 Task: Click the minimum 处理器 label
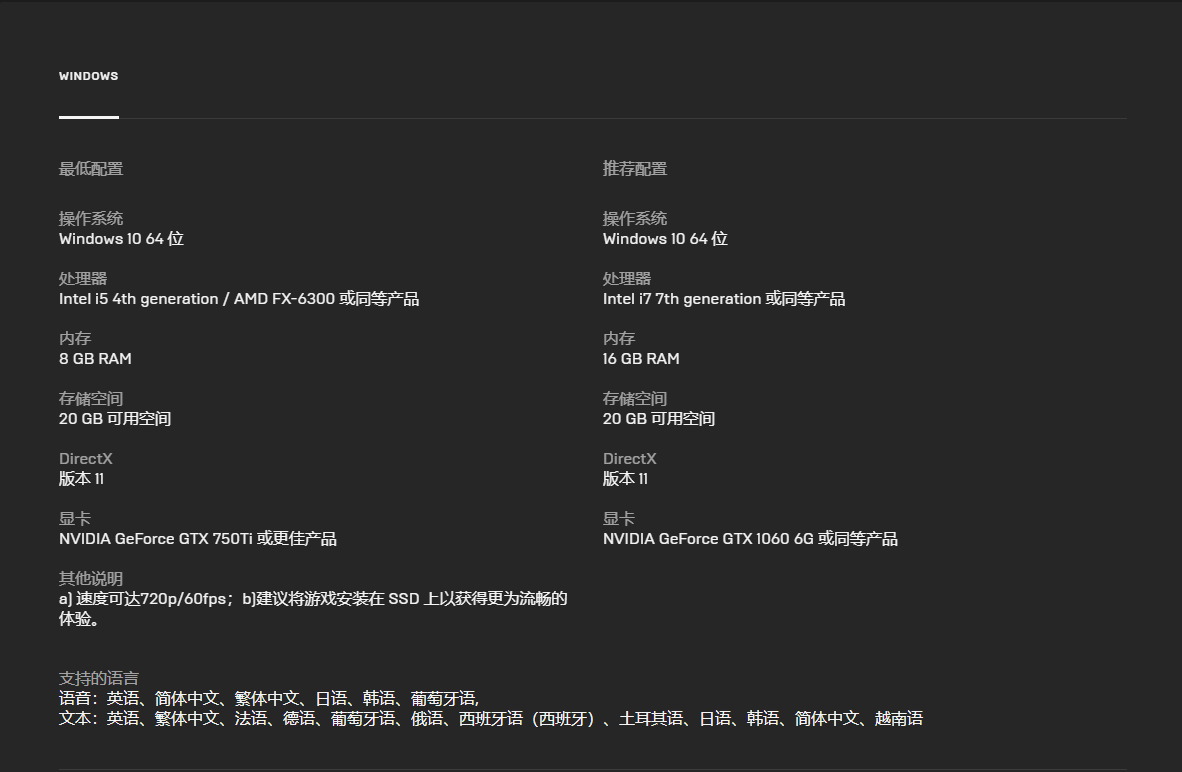[83, 279]
